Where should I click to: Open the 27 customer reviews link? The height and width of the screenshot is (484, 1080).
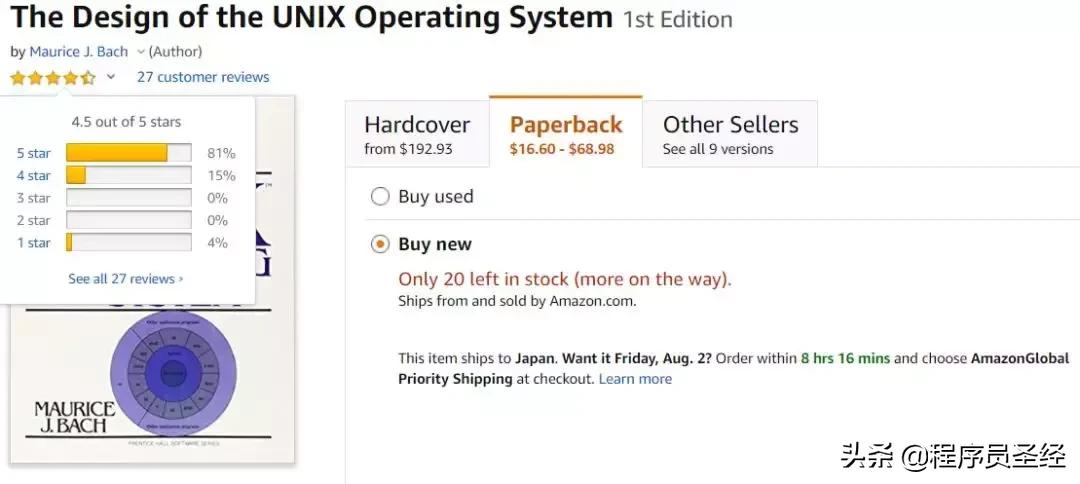coord(203,77)
